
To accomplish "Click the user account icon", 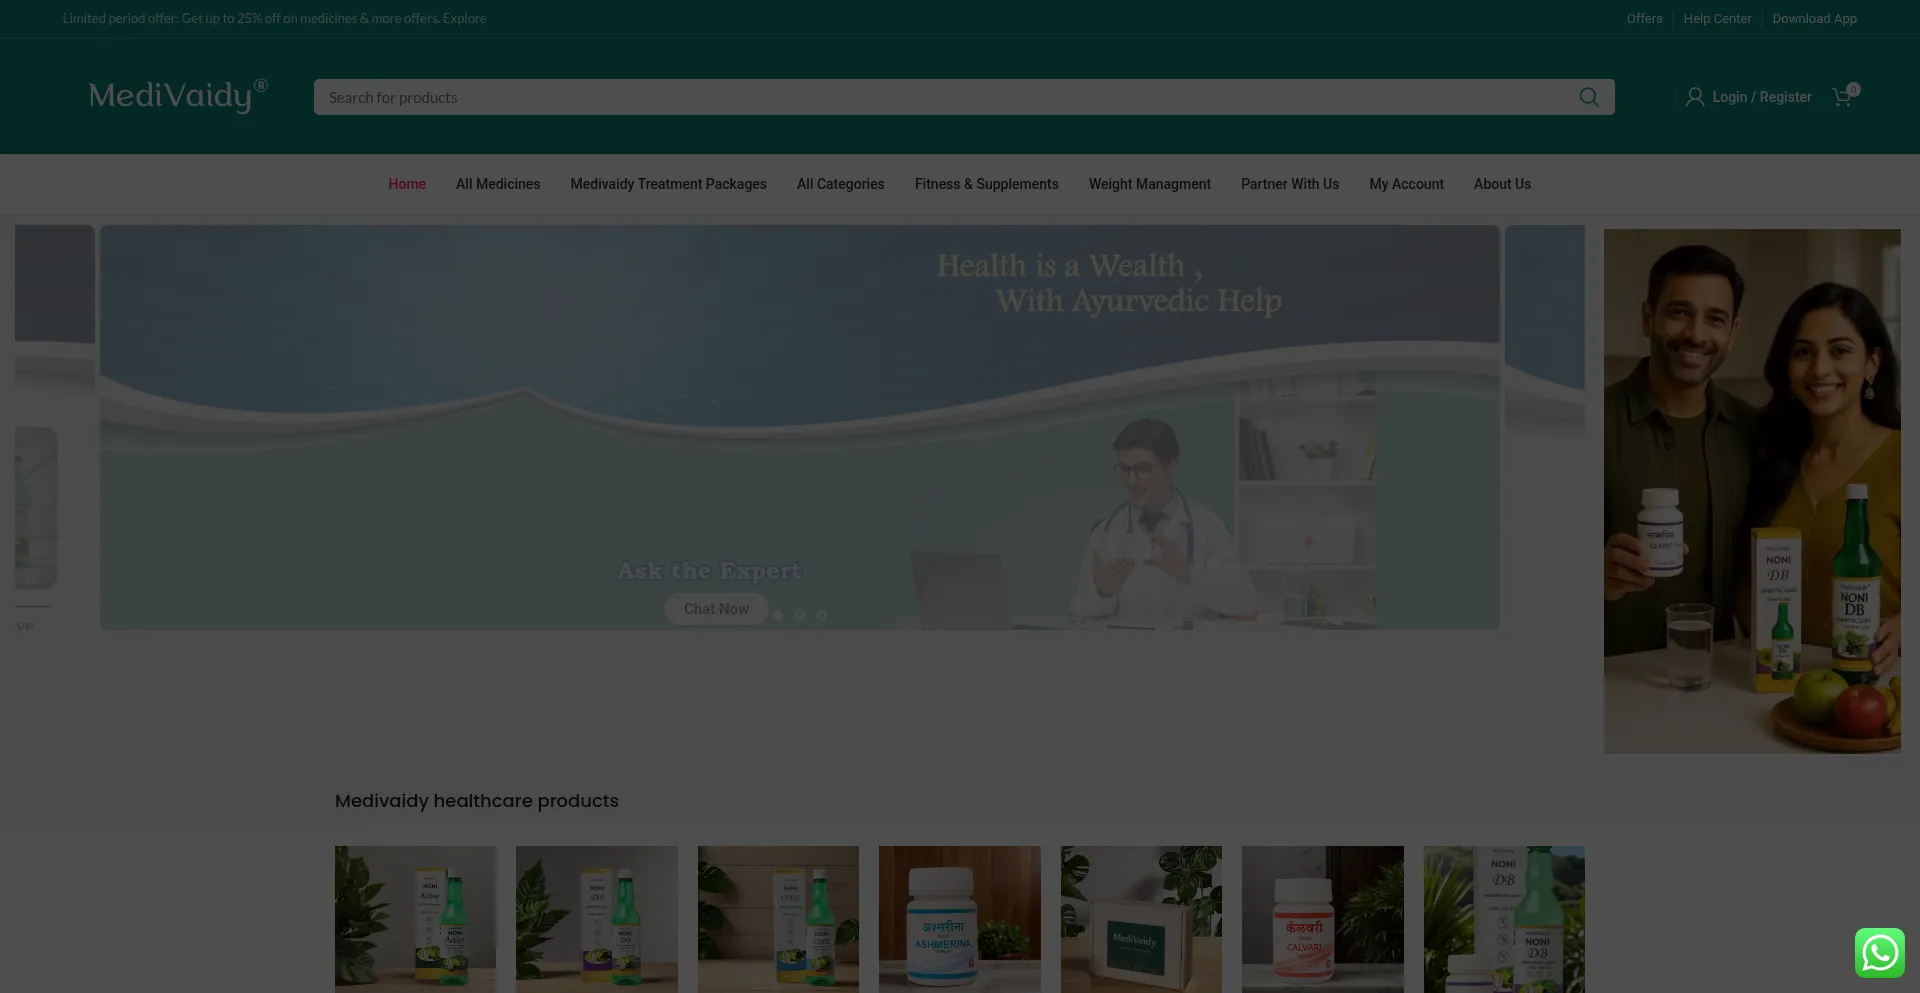I will (1694, 97).
